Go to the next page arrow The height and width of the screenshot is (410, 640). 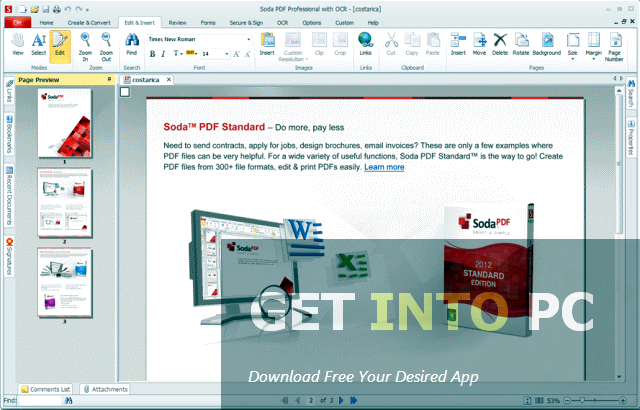tap(341, 401)
